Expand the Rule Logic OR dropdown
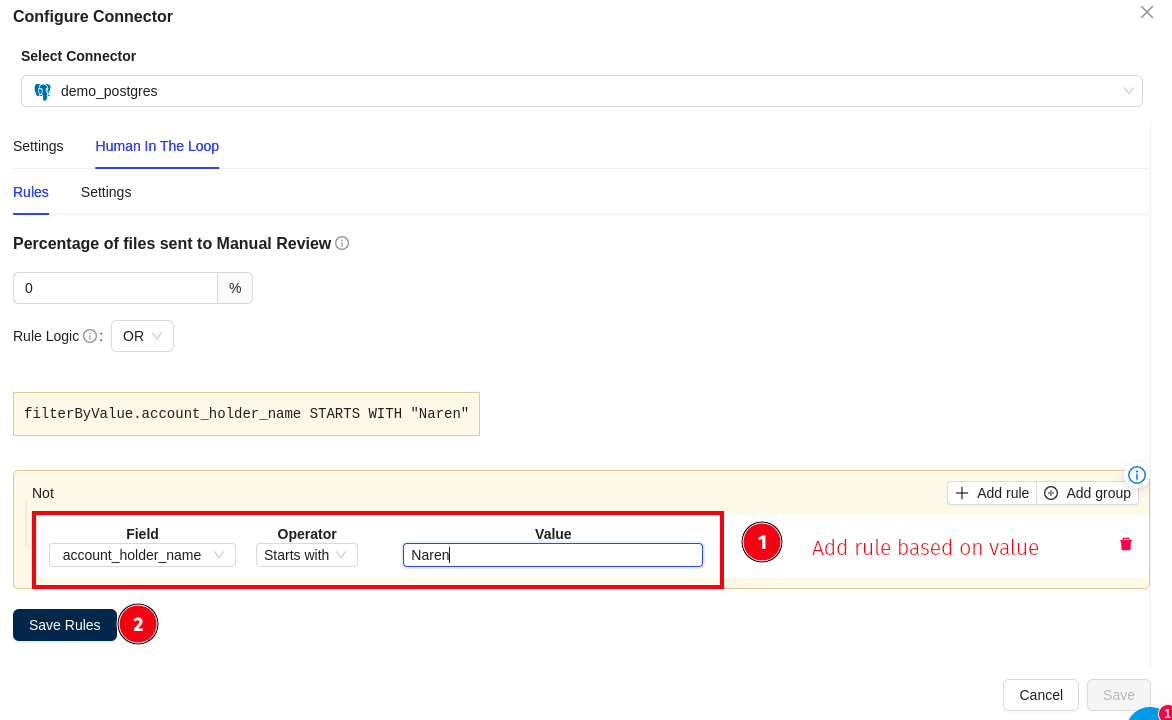 (x=142, y=336)
